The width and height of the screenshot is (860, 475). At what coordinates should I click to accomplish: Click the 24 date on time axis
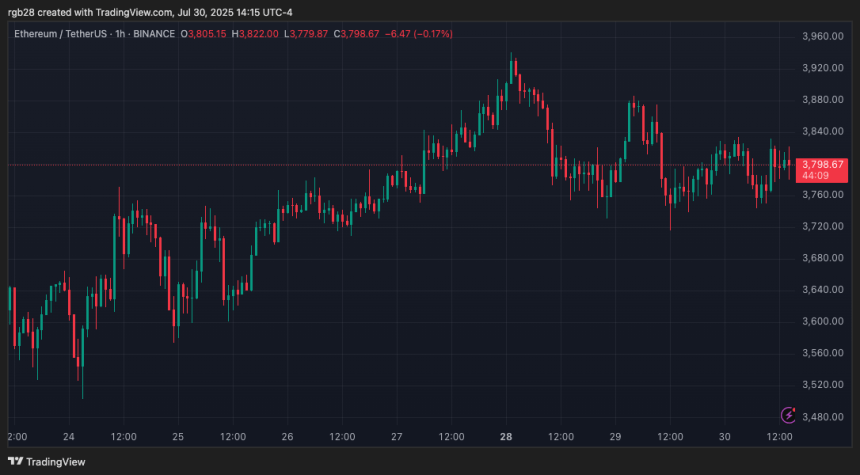[69, 437]
